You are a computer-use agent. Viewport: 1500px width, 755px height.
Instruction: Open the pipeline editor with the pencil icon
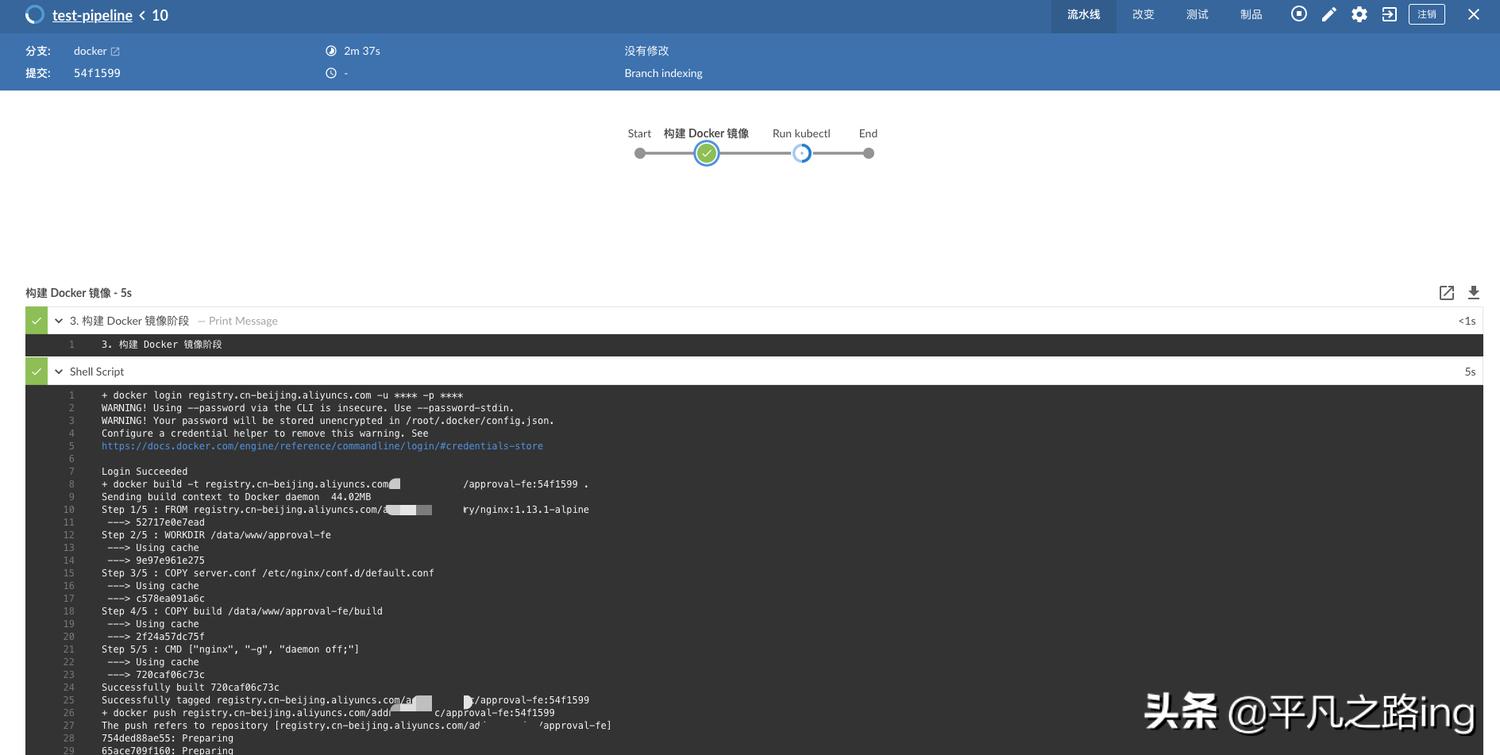click(x=1328, y=14)
